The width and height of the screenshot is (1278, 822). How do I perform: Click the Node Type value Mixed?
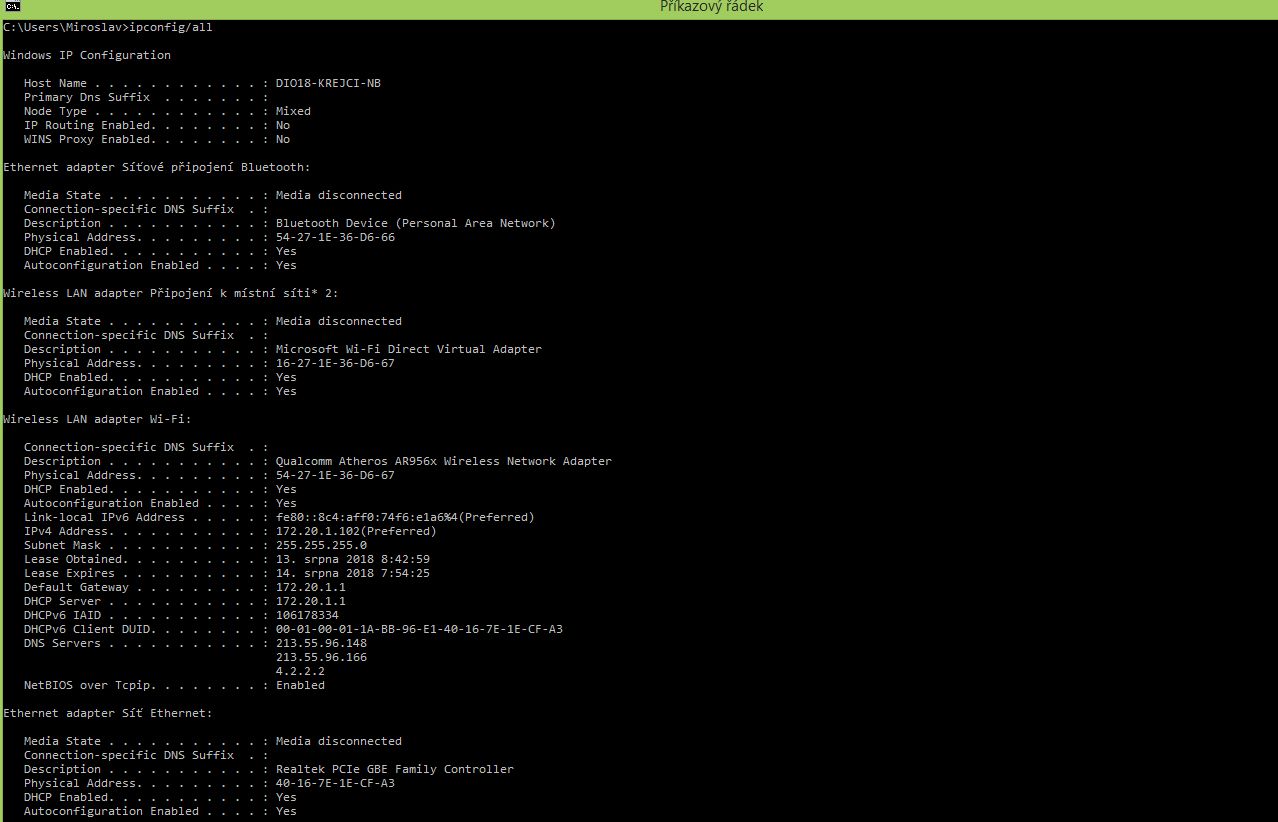(293, 111)
